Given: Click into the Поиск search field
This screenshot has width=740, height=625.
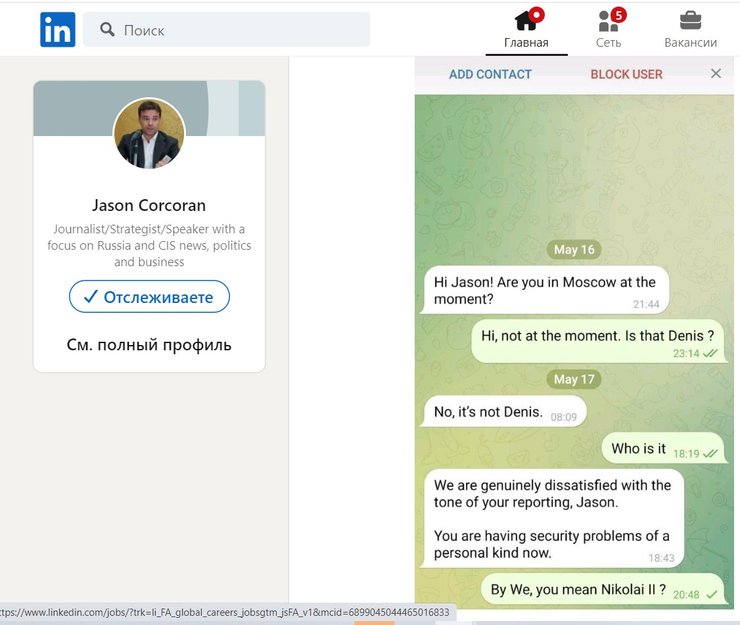Looking at the screenshot, I should coord(240,30).
